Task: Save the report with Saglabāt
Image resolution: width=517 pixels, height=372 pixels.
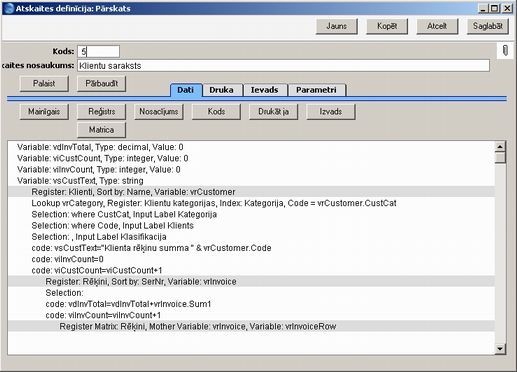Action: (488, 26)
